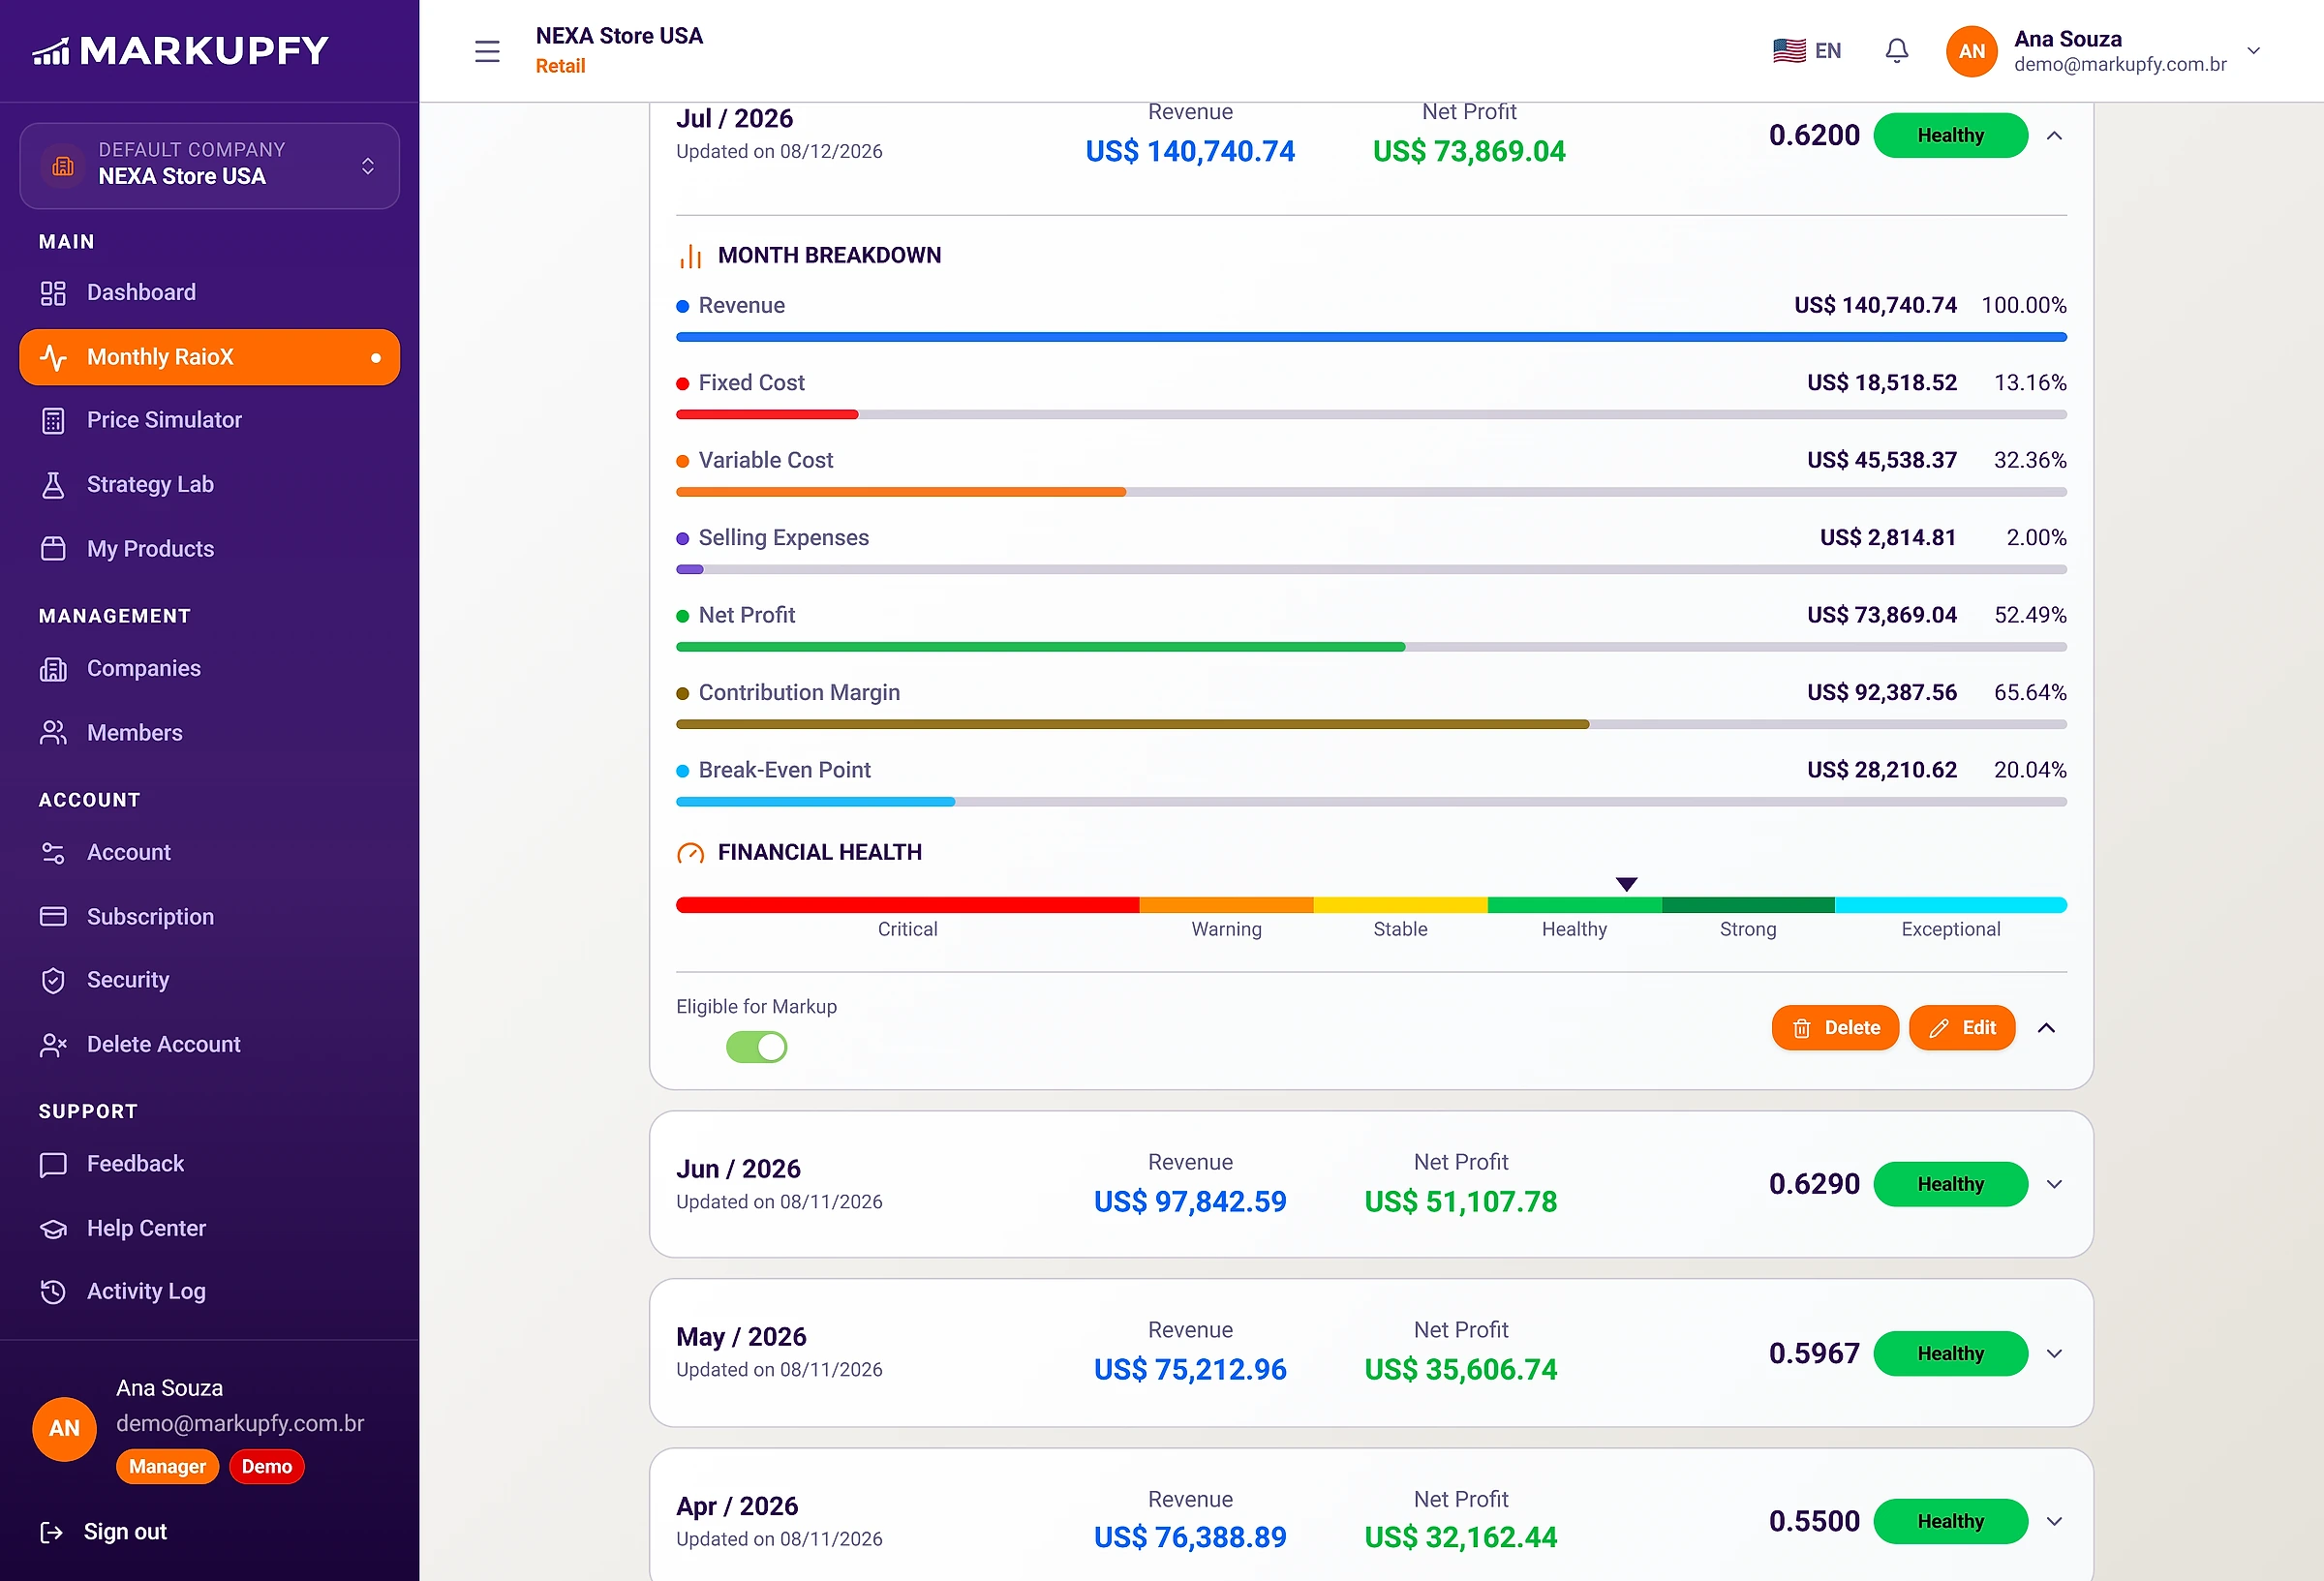Image resolution: width=2324 pixels, height=1581 pixels.
Task: Open Strategy Lab menu item
Action: [x=209, y=484]
